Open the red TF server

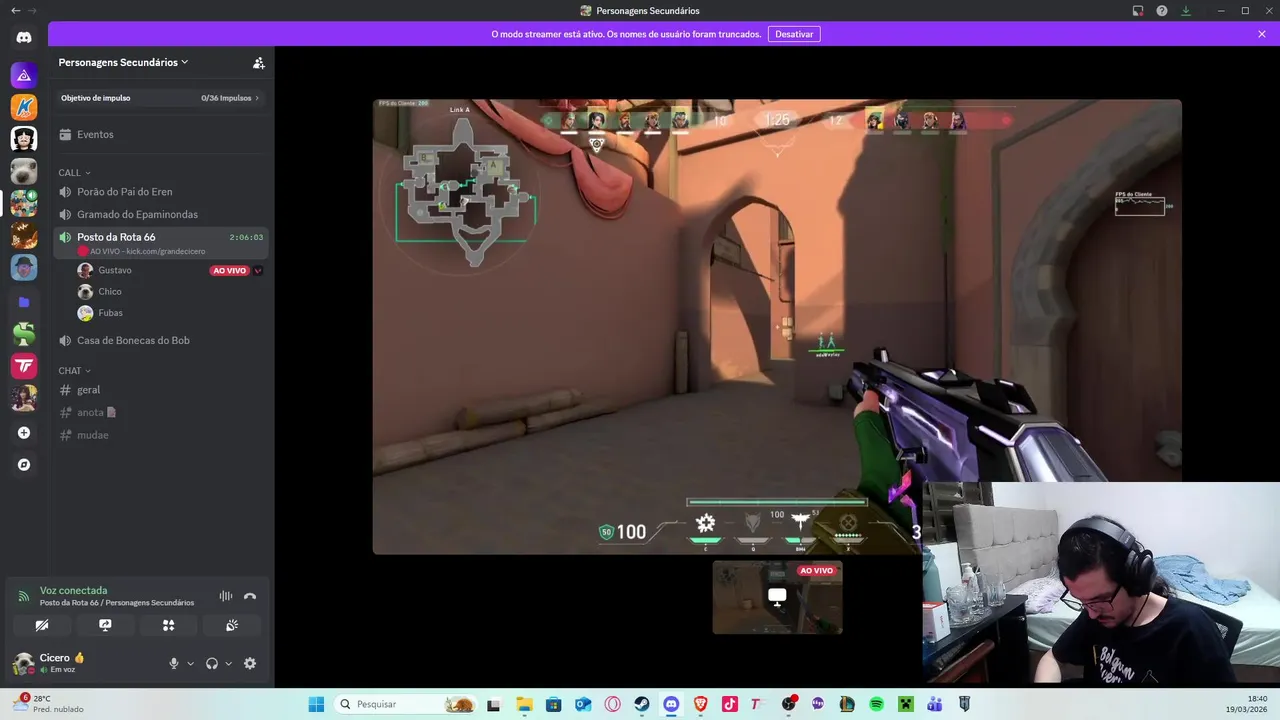tap(24, 366)
